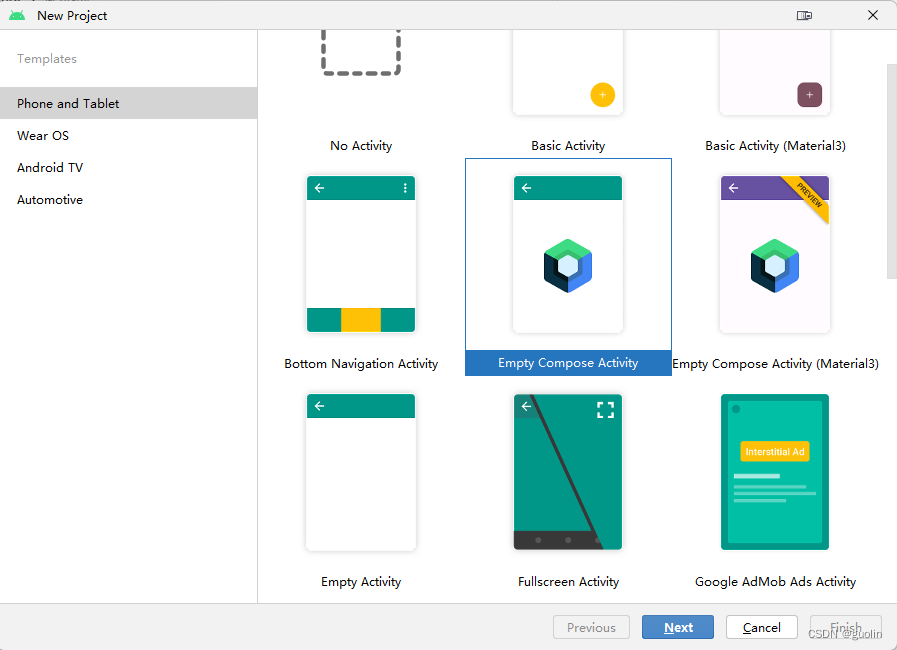Open the Wear OS templates category

coord(128,136)
